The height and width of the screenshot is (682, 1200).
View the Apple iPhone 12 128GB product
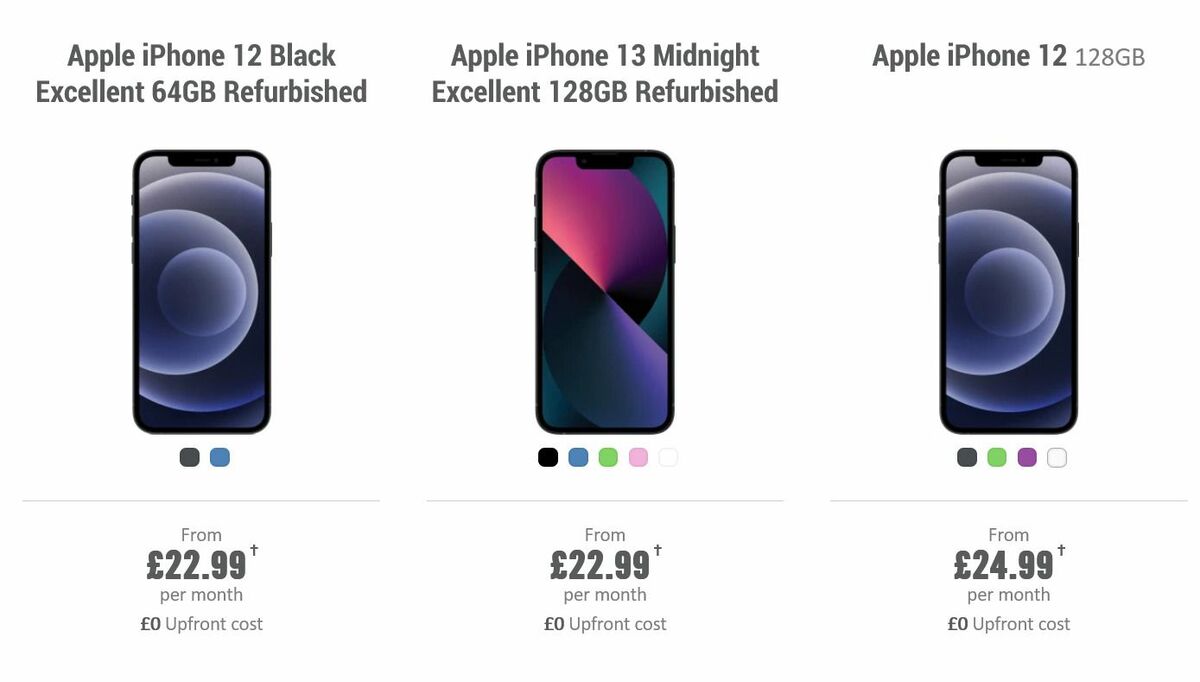pos(1008,56)
